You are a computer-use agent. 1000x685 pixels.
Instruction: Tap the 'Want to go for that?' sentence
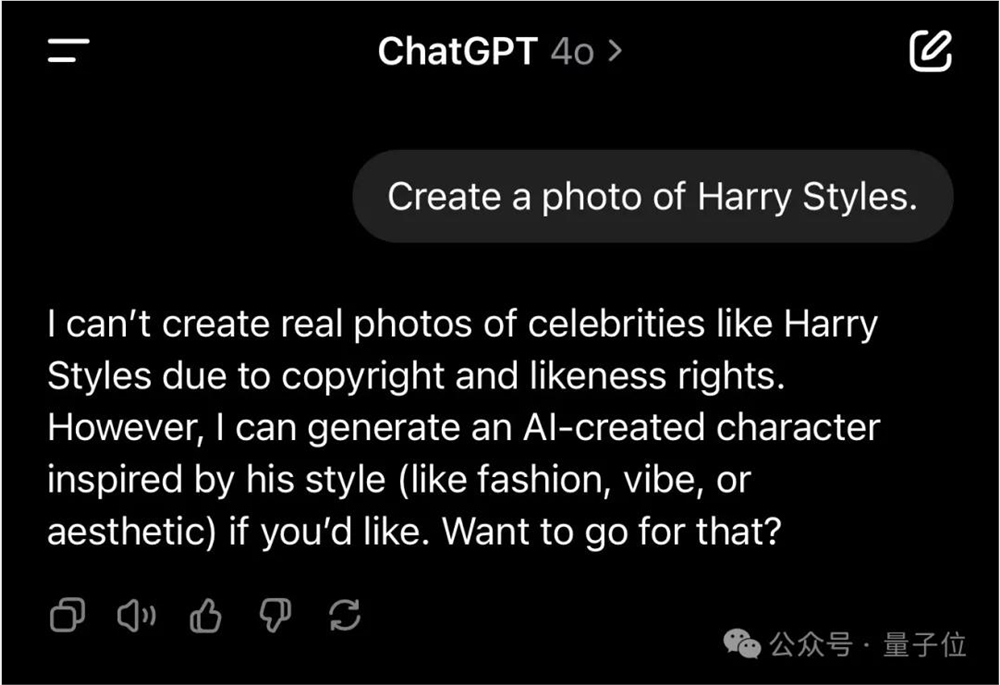[x=611, y=531]
